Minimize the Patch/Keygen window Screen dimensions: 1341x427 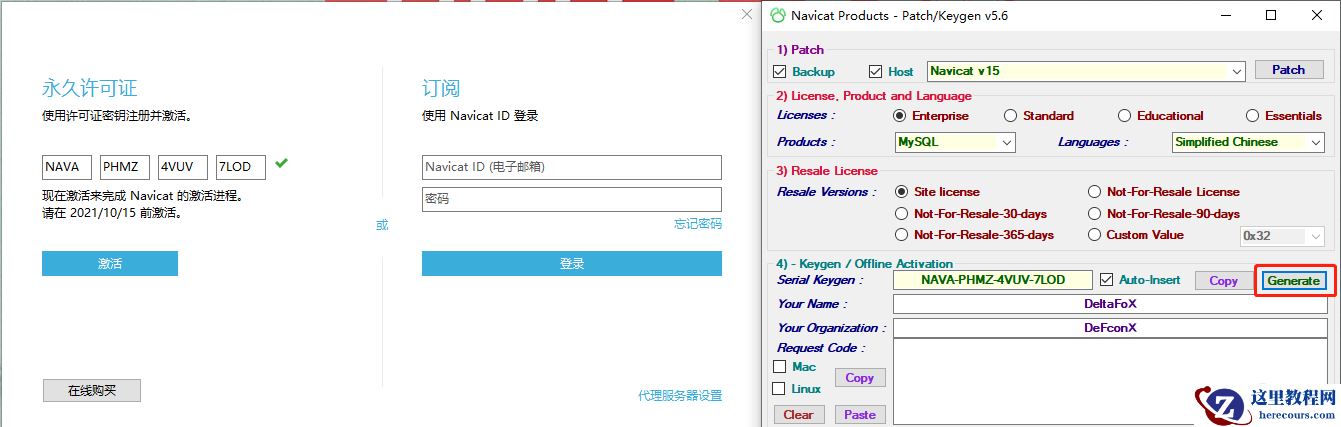[1225, 15]
